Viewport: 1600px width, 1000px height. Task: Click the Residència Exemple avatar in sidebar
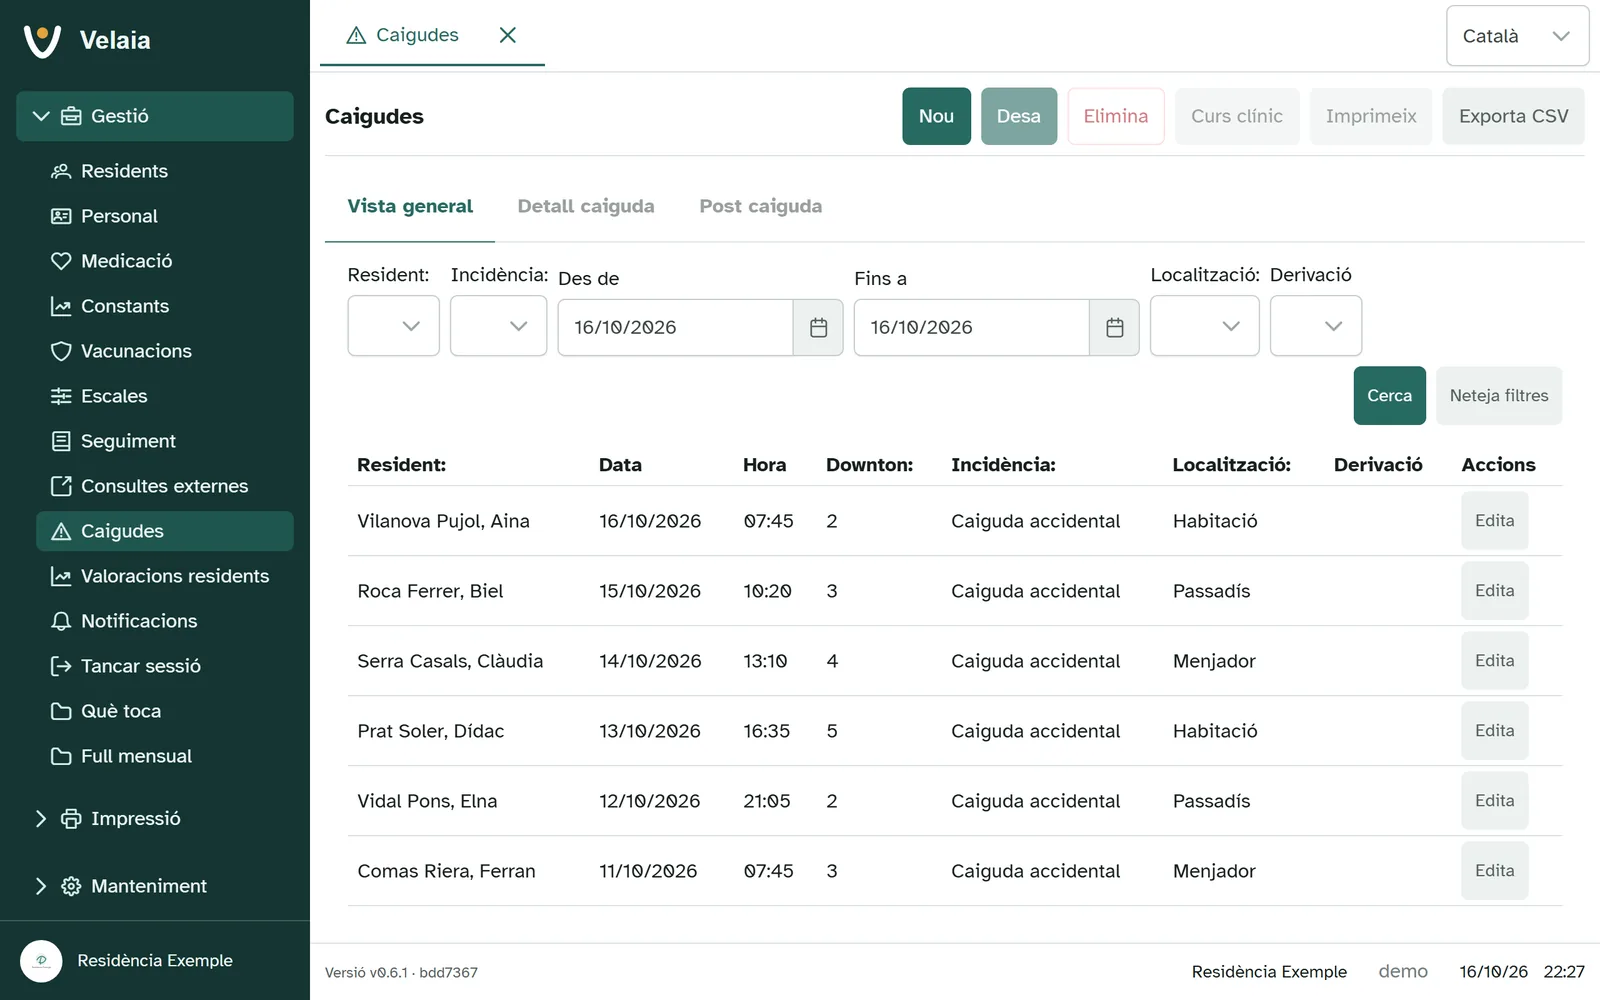click(41, 961)
